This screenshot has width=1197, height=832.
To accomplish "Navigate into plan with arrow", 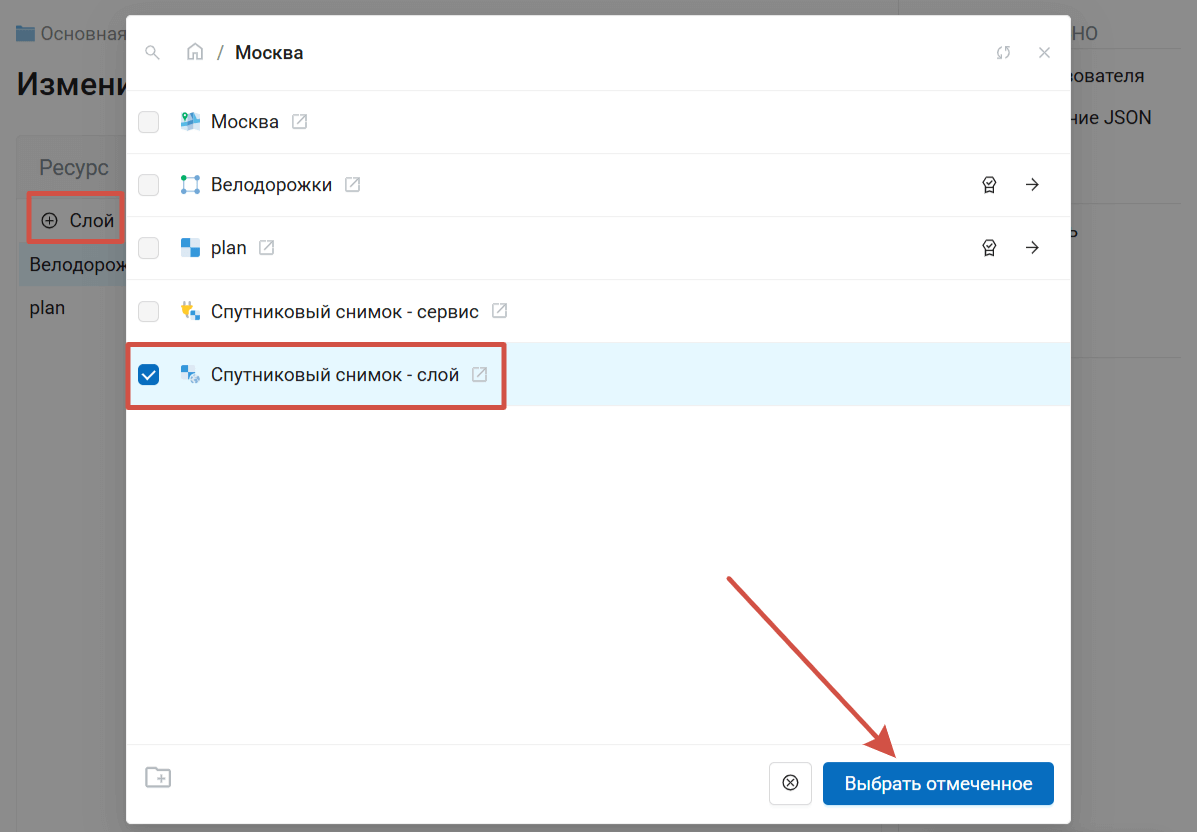I will click(1033, 248).
